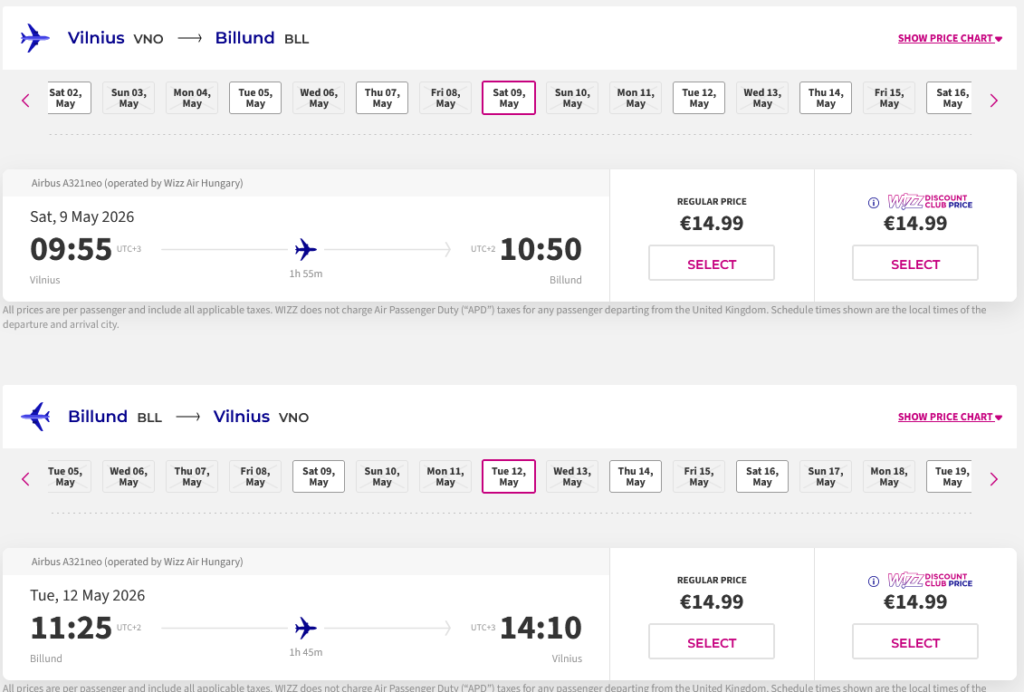Click the plane icon on the 09:55 flight timeline
Viewport: 1024px width, 692px height.
point(306,249)
